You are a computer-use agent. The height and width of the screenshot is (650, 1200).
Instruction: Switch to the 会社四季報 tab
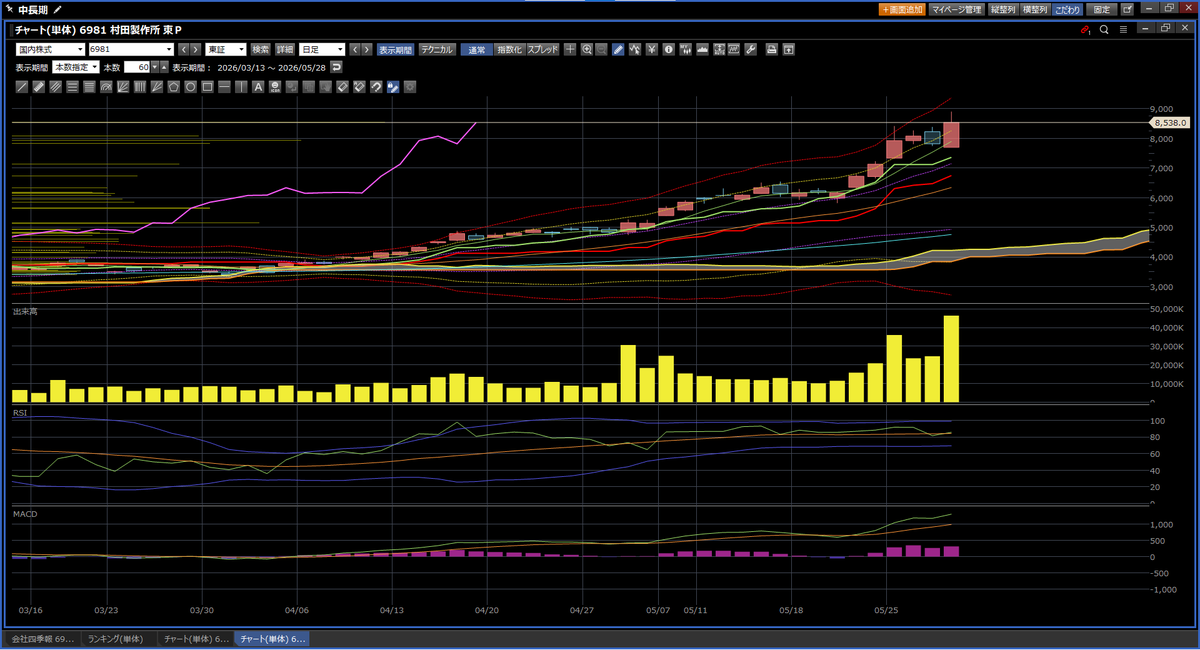pyautogui.click(x=41, y=638)
